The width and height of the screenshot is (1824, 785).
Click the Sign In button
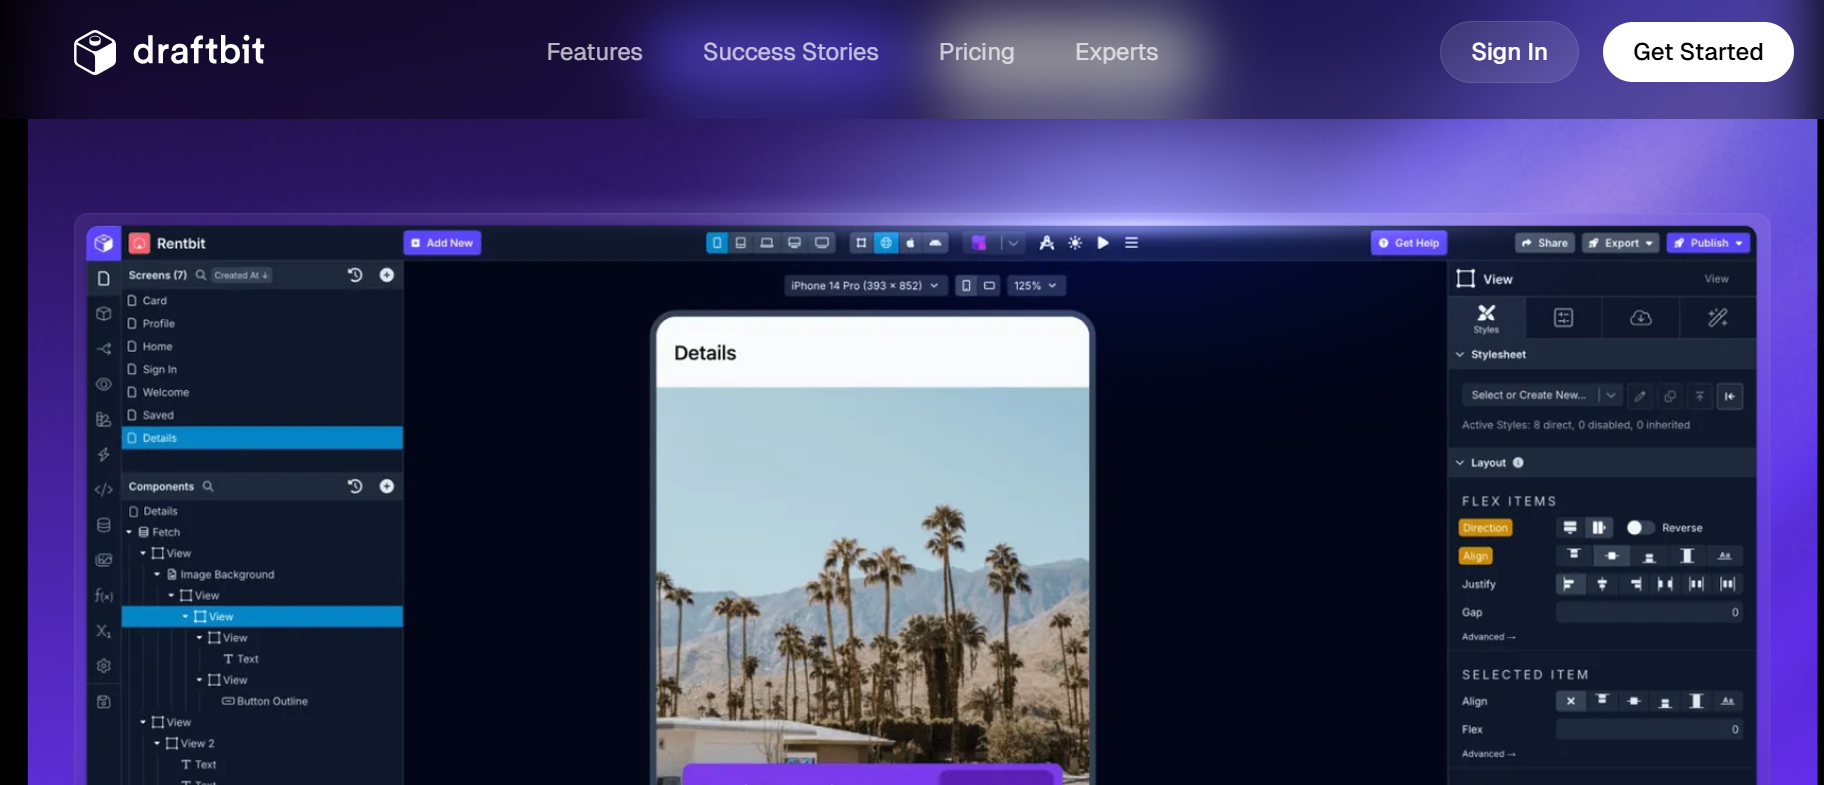1508,52
